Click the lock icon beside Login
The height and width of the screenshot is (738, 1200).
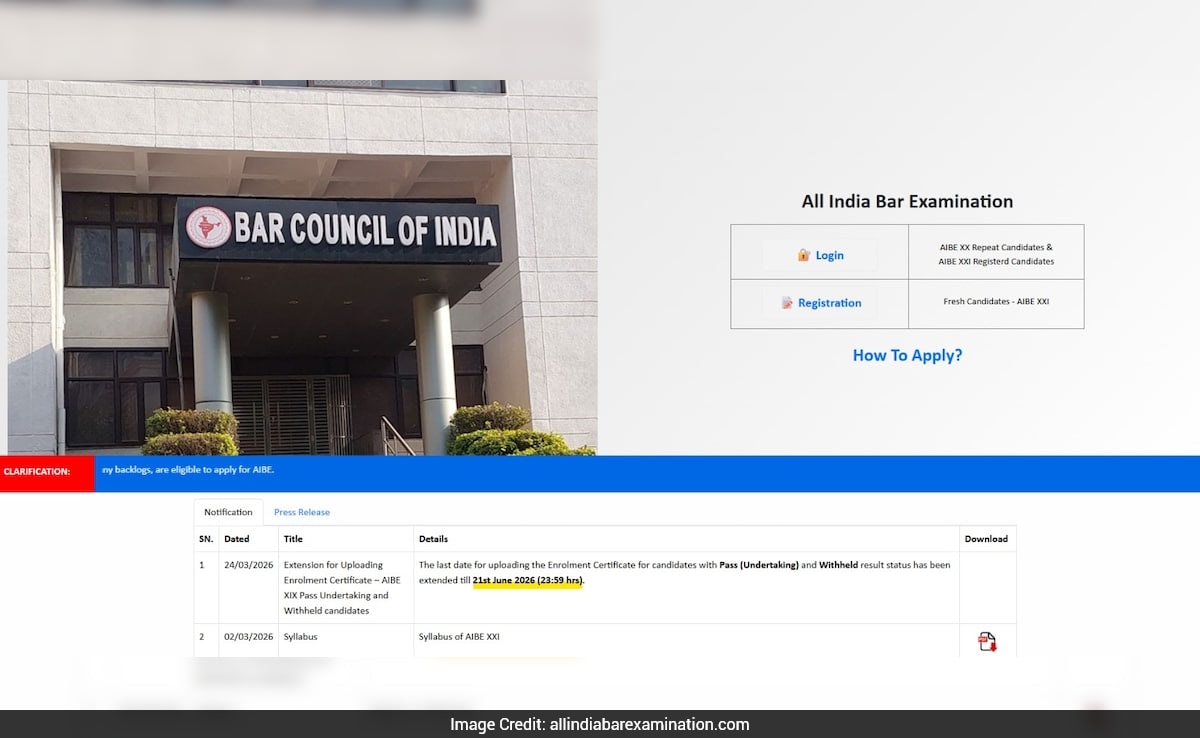click(803, 255)
